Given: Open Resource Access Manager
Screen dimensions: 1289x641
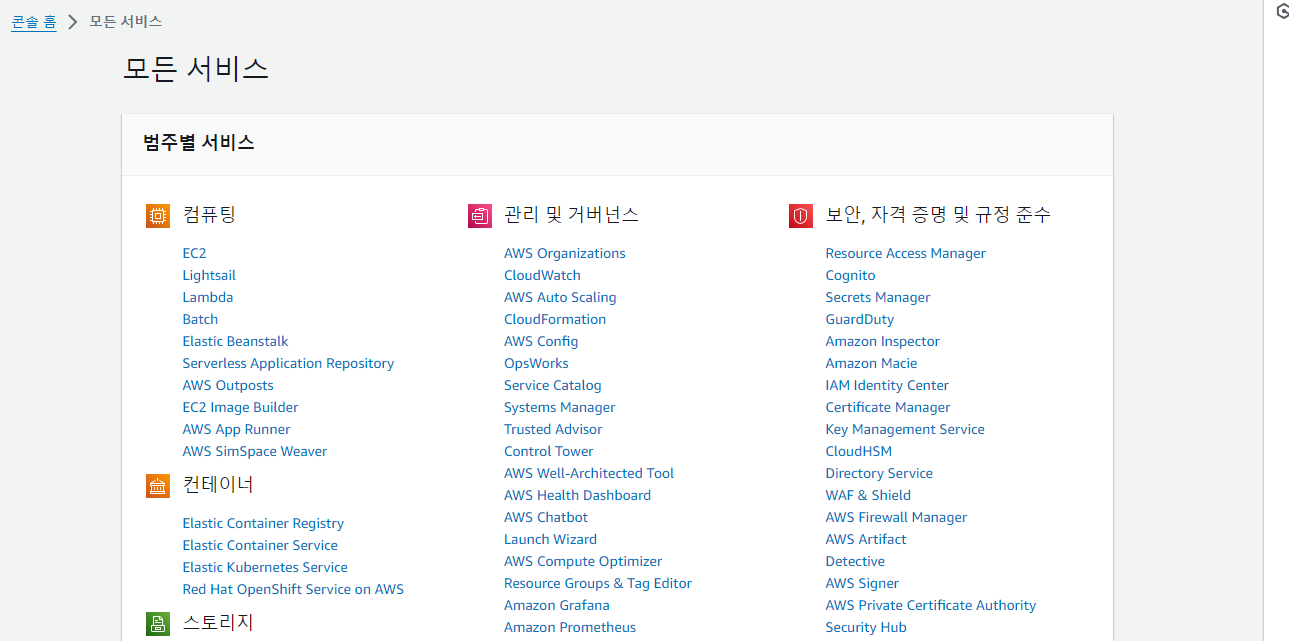Looking at the screenshot, I should coord(905,253).
